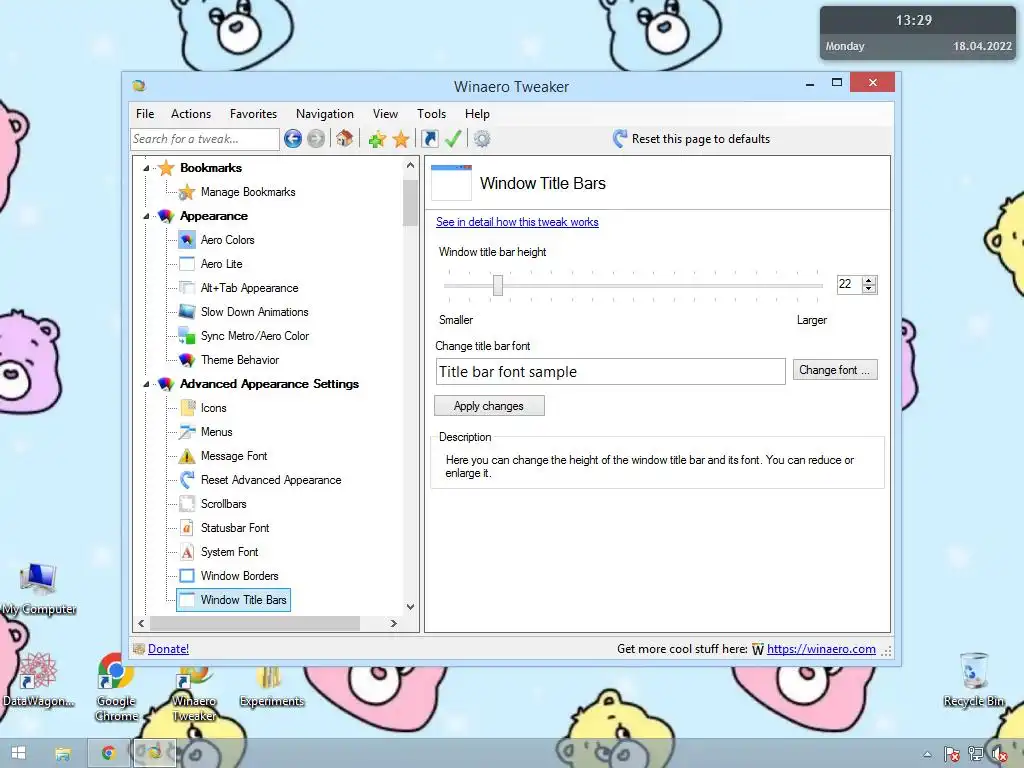Viewport: 1024px width, 768px height.
Task: Click the Statusbar Font icon
Action: point(187,528)
